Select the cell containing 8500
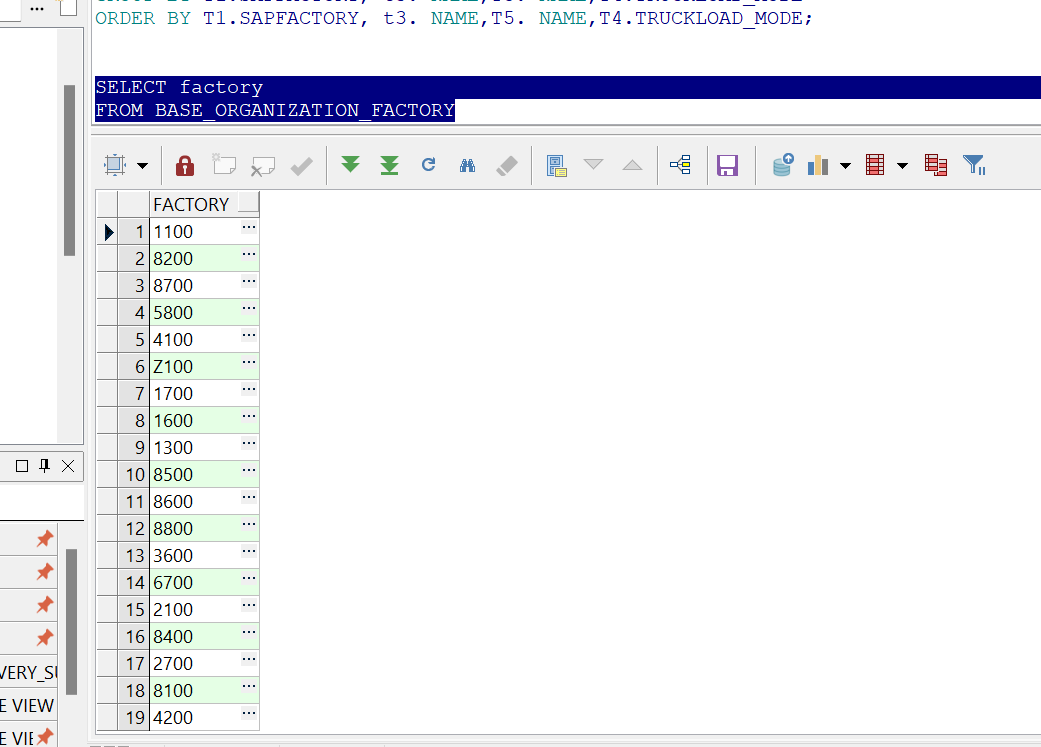Screen dimensions: 1041x747 (194, 475)
